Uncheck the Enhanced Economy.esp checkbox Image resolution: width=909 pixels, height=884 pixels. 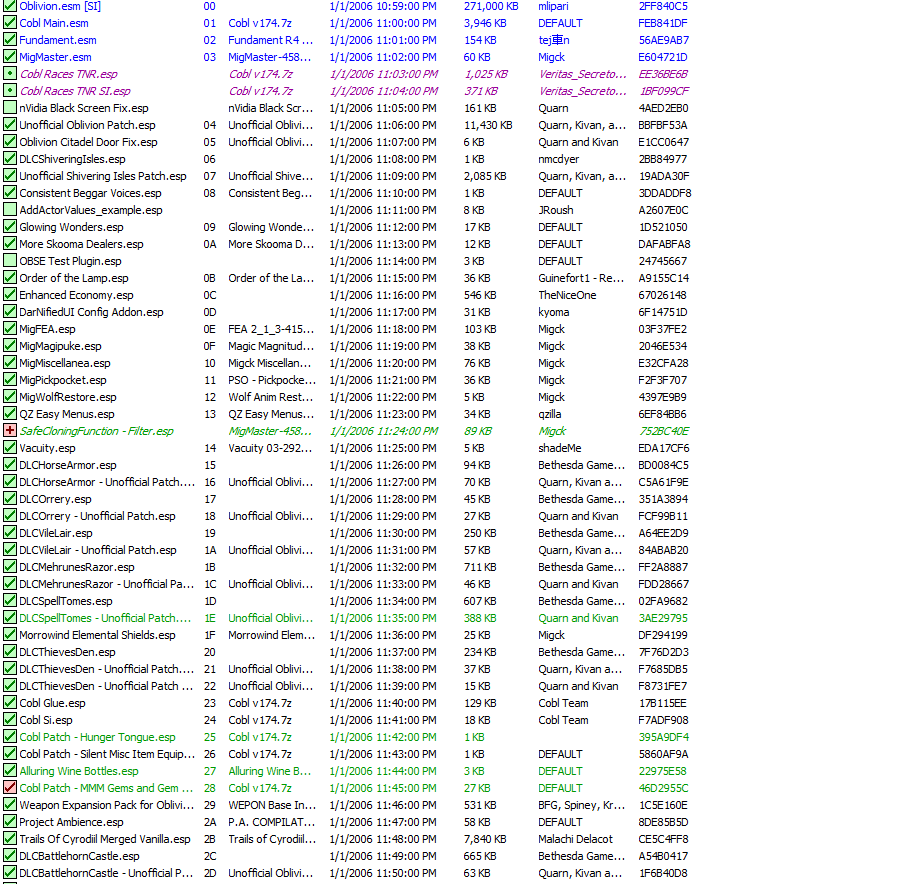[10, 295]
